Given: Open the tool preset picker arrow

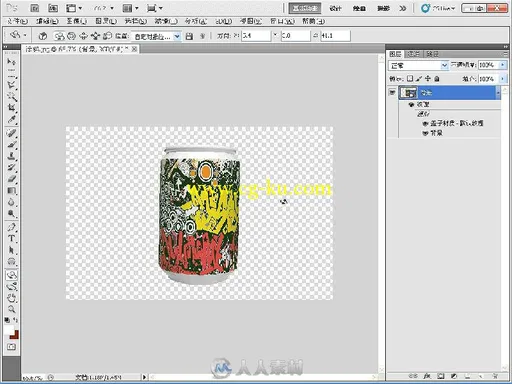Looking at the screenshot, I should (25, 35).
